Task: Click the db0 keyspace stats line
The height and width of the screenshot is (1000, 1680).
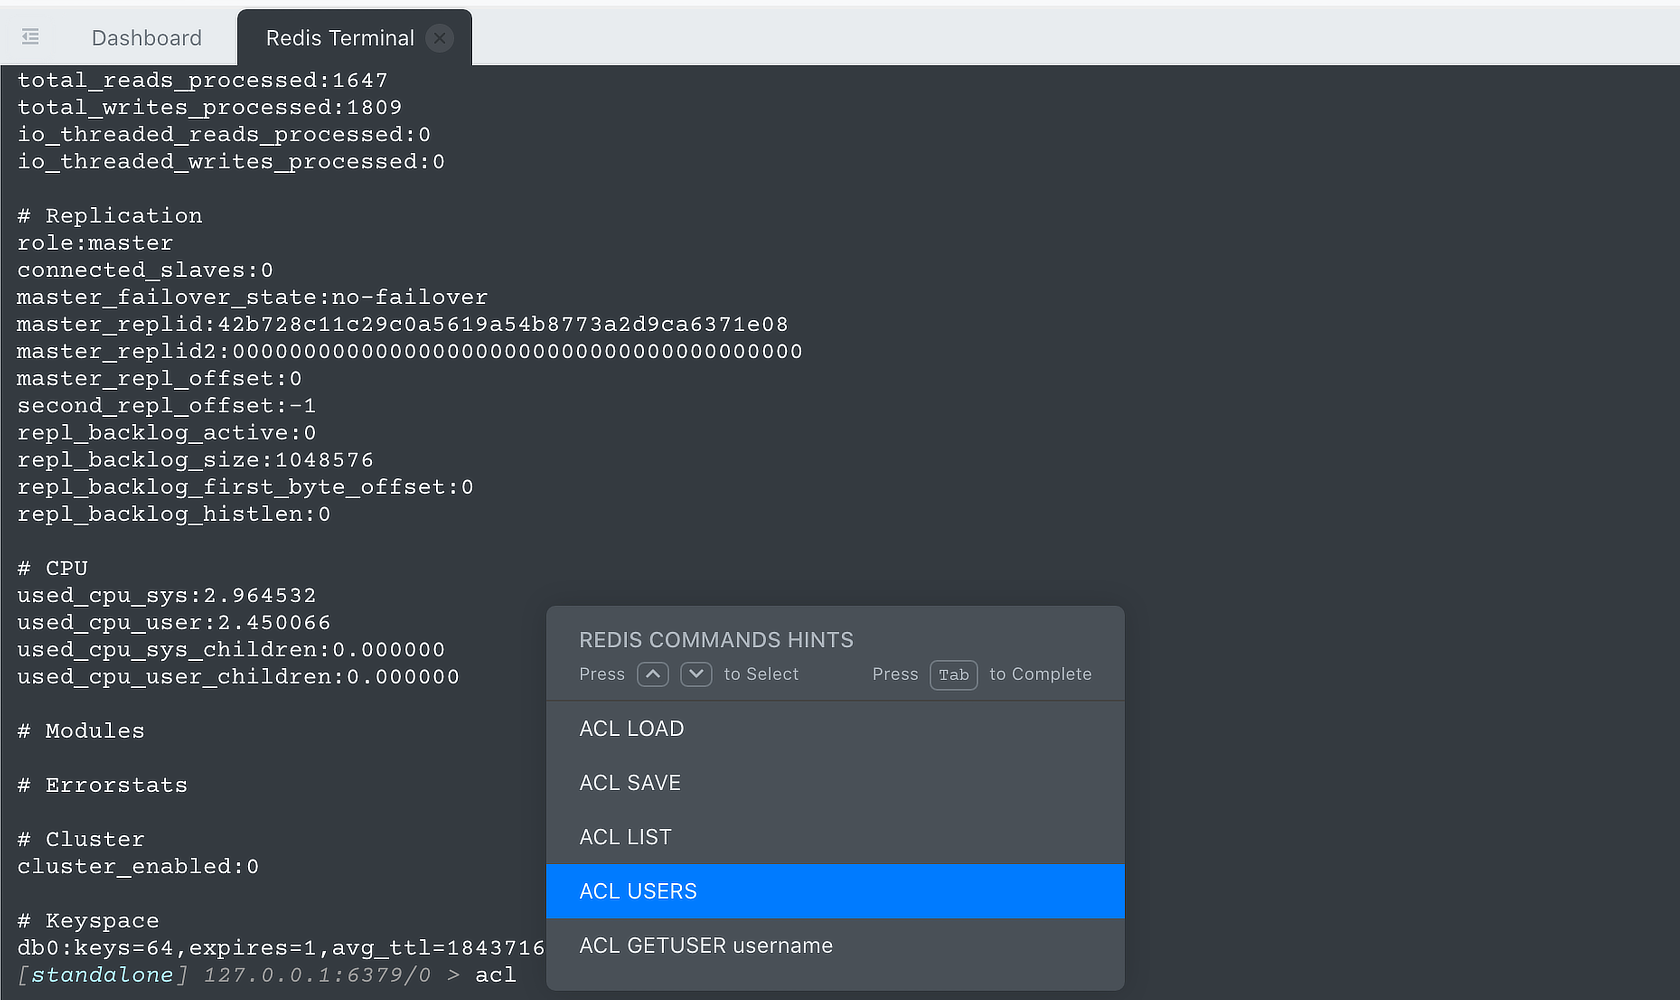Action: 281,947
